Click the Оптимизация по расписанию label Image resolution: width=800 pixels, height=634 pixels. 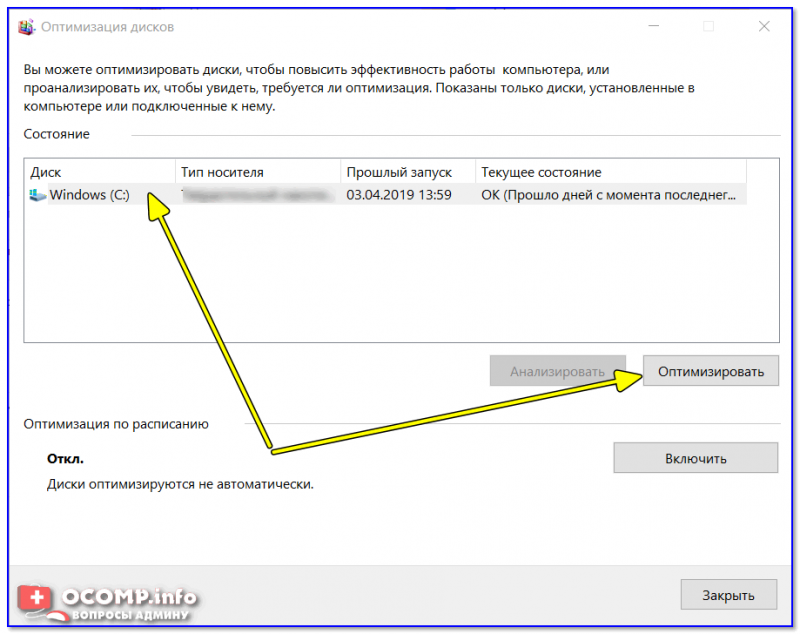tap(116, 424)
